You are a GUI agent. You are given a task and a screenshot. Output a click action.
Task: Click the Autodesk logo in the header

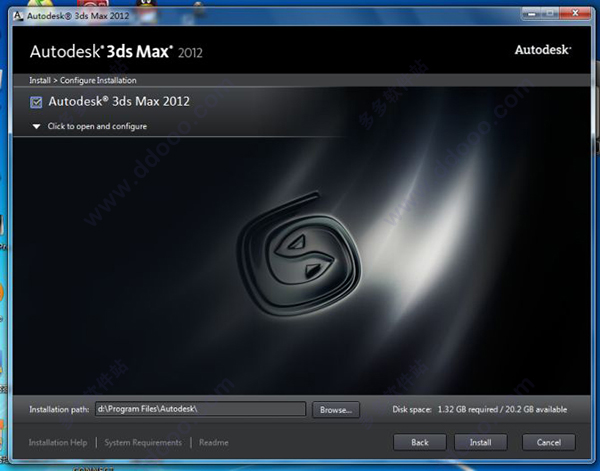pyautogui.click(x=543, y=50)
